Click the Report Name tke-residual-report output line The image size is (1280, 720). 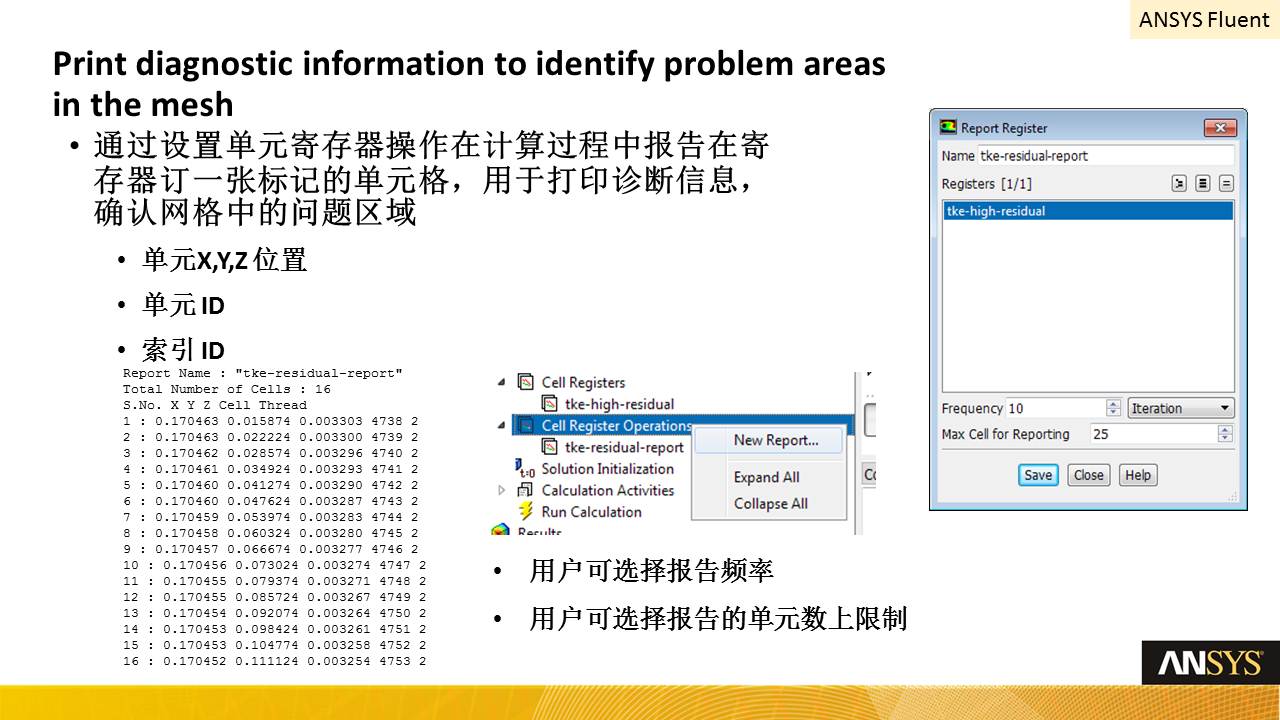(263, 373)
